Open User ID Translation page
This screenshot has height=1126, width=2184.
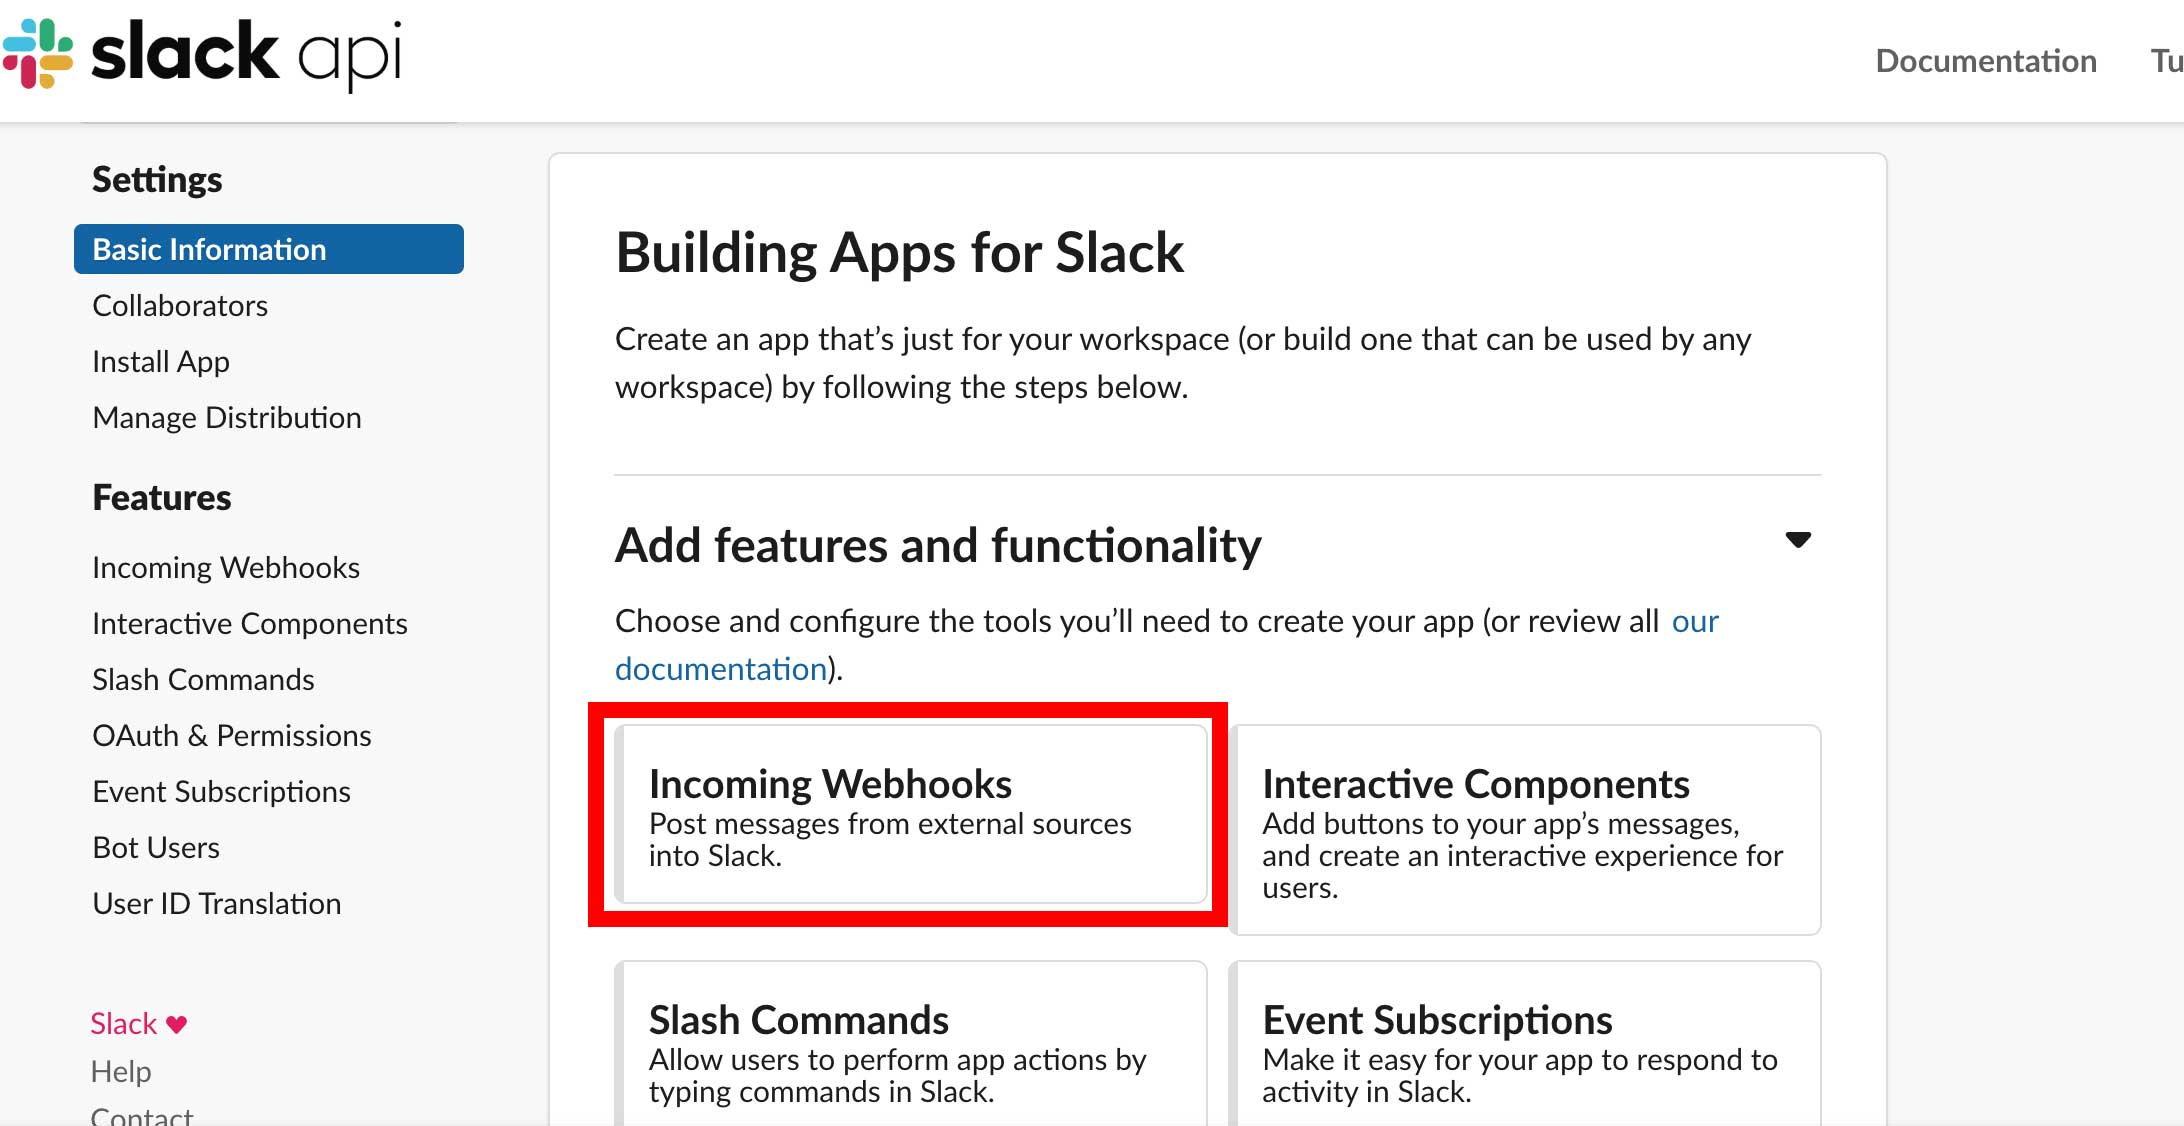point(217,903)
